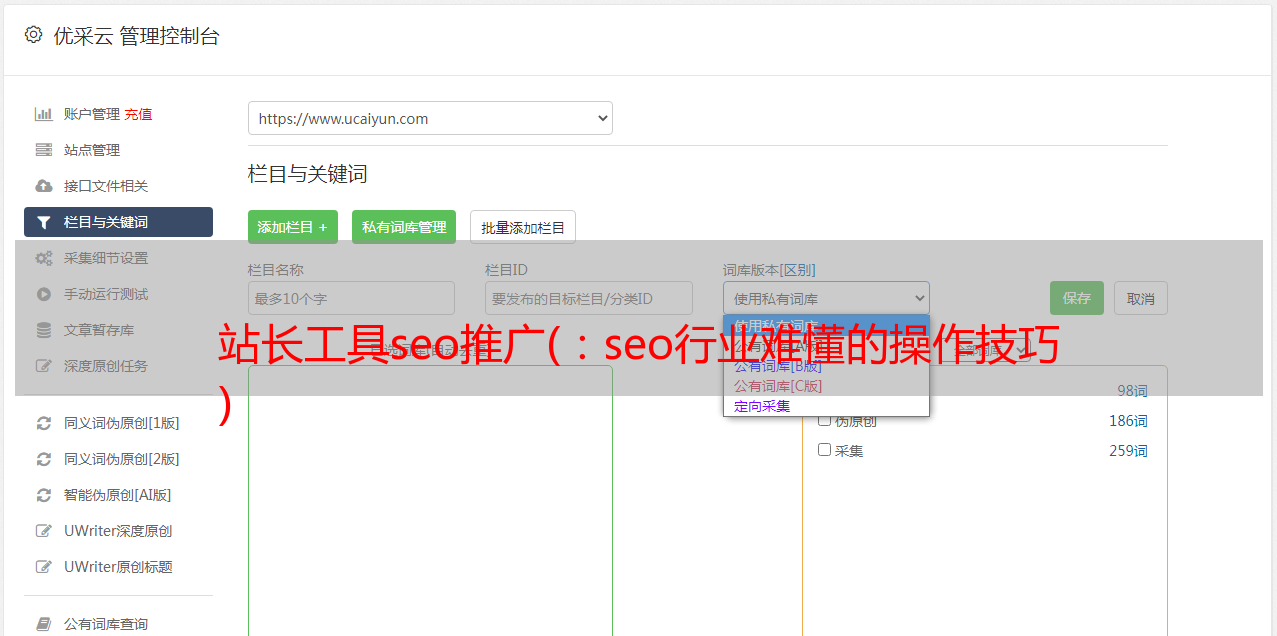This screenshot has width=1277, height=636.
Task: Open UWriter原创标题 sidebar item
Action: (118, 567)
